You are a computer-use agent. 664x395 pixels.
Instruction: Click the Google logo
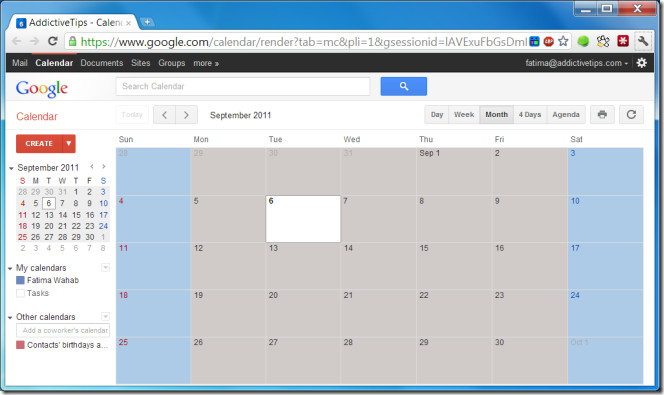[42, 88]
